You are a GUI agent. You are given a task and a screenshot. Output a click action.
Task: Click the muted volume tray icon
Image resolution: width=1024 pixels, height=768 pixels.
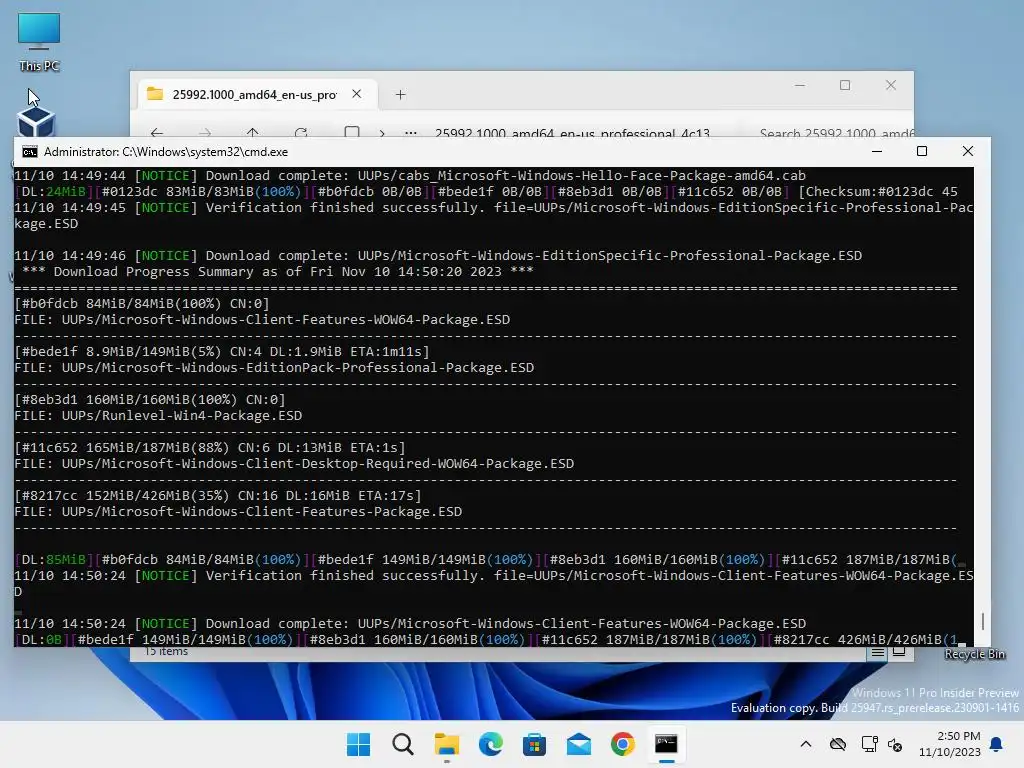[x=895, y=744]
